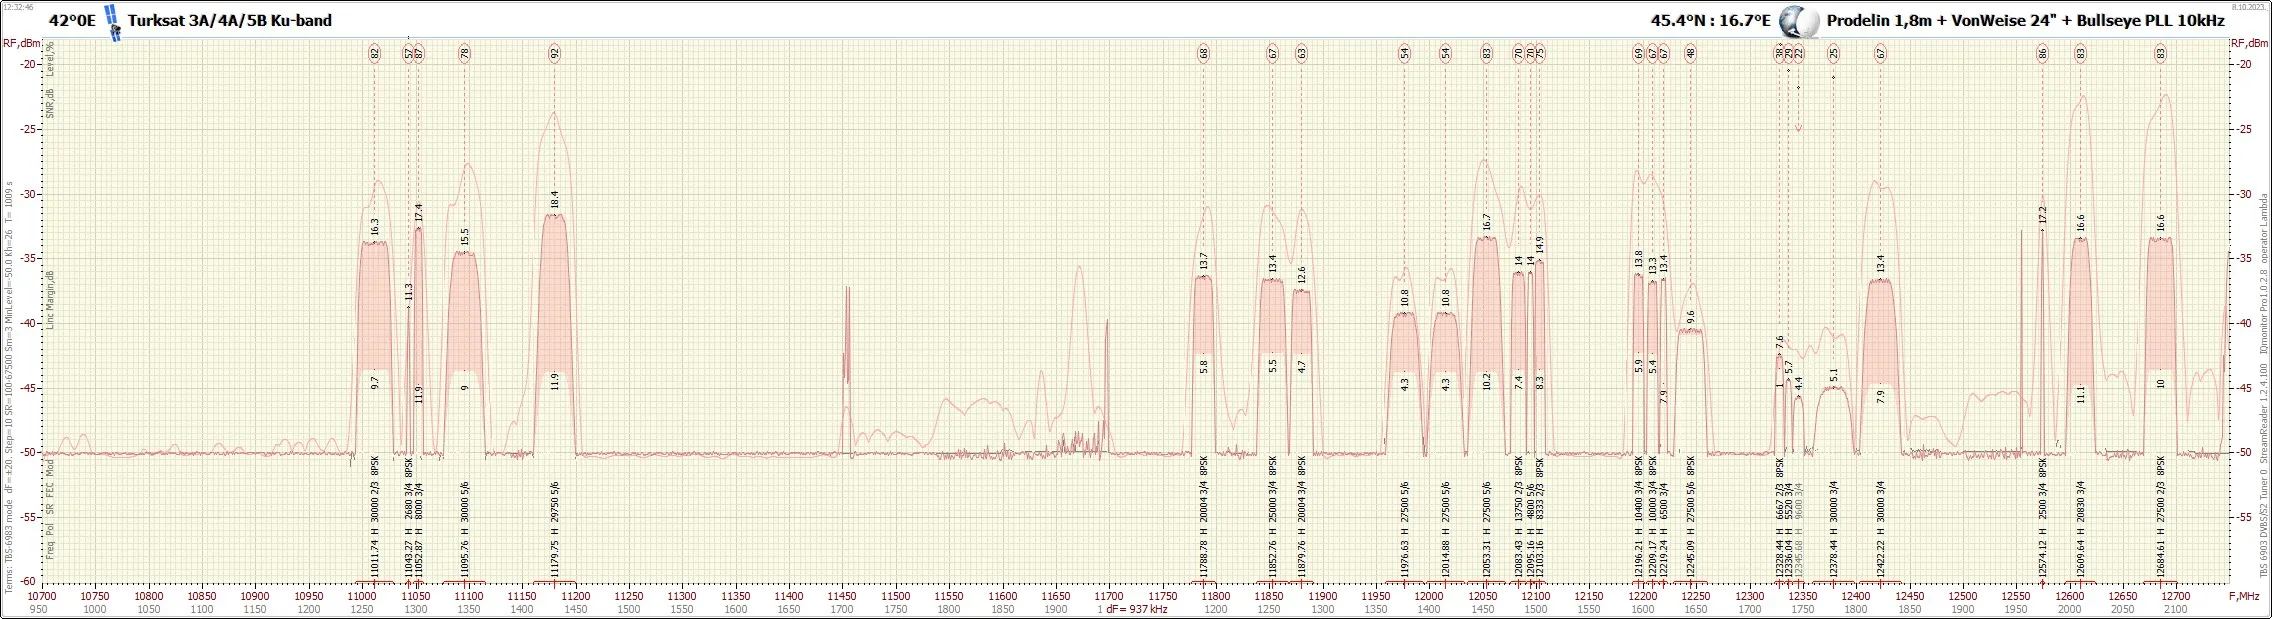Click the 45.4°N : 16.7°E location text
Image resolution: width=2272 pixels, height=619 pixels.
(x=1710, y=20)
